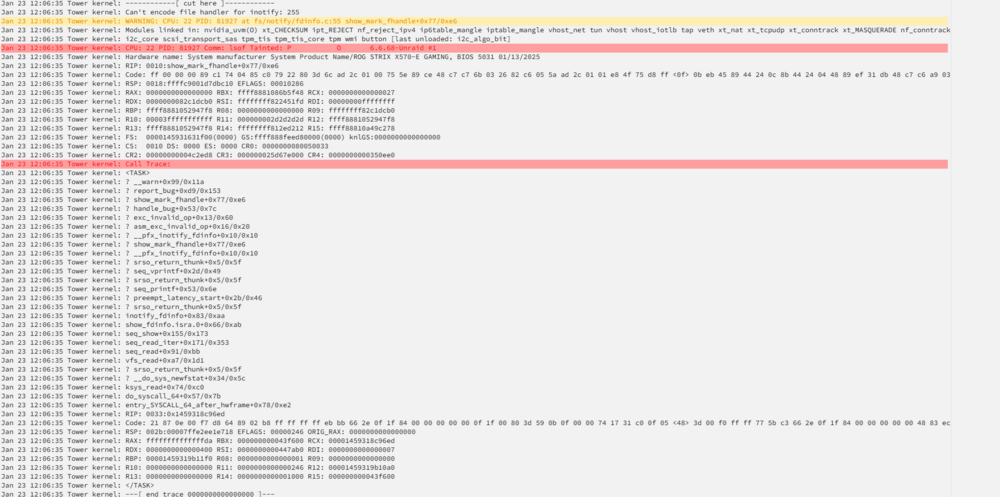1000x497 pixels.
Task: Select line "RAX: ffffffffffffffda RBX: 000000000043f600"
Action: 198,441
